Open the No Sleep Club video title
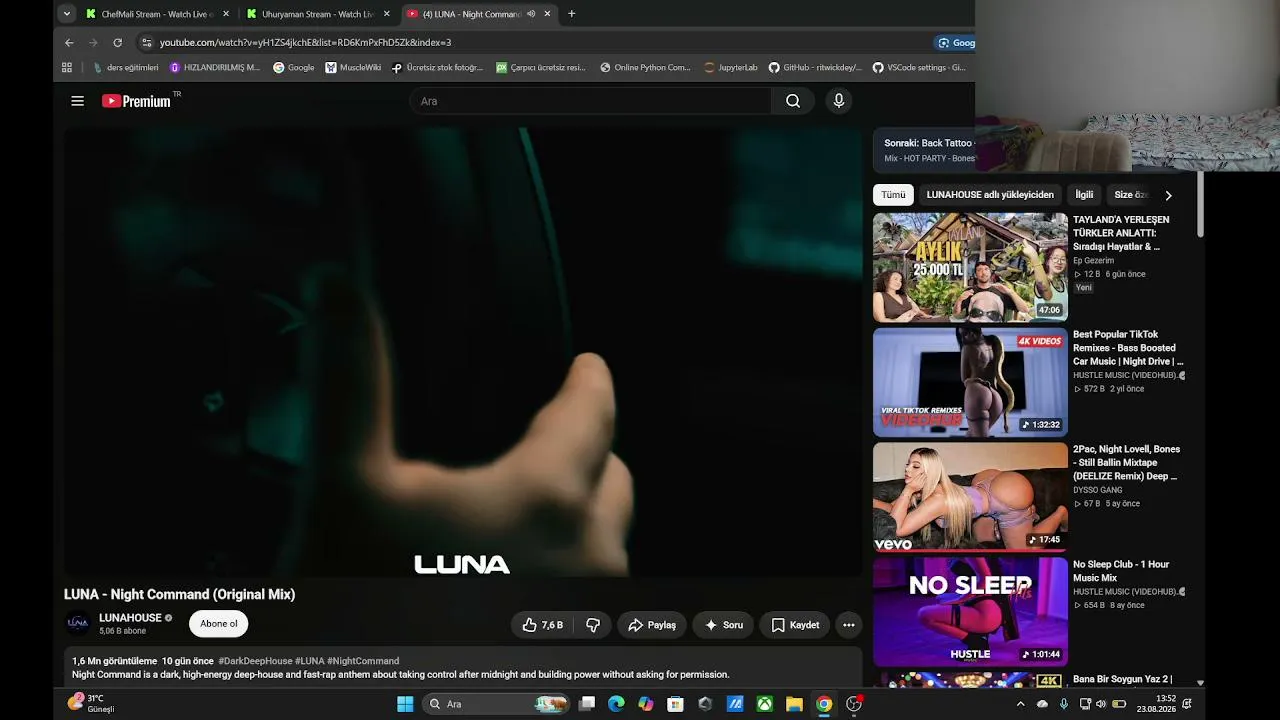The width and height of the screenshot is (1280, 720). pyautogui.click(x=1121, y=571)
